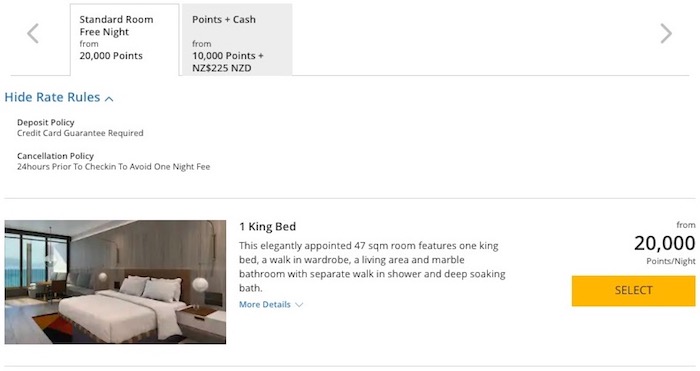Click the Deposit Policy heading
Viewport: 700px width, 371px height.
click(x=46, y=122)
